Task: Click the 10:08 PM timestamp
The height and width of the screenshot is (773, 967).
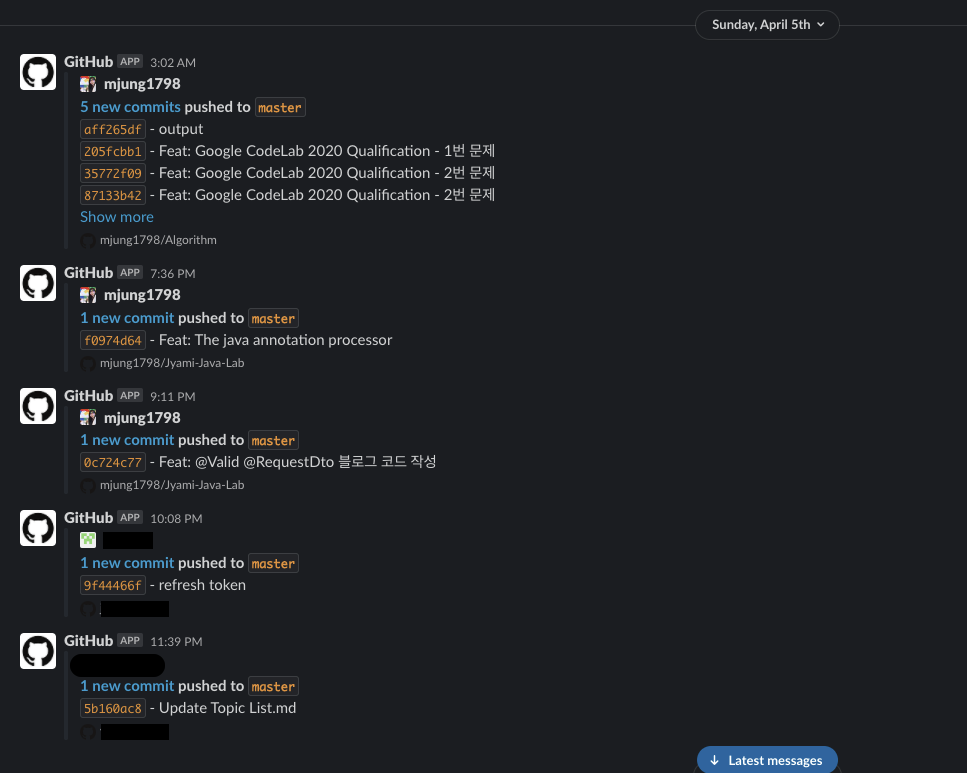Action: click(x=176, y=519)
